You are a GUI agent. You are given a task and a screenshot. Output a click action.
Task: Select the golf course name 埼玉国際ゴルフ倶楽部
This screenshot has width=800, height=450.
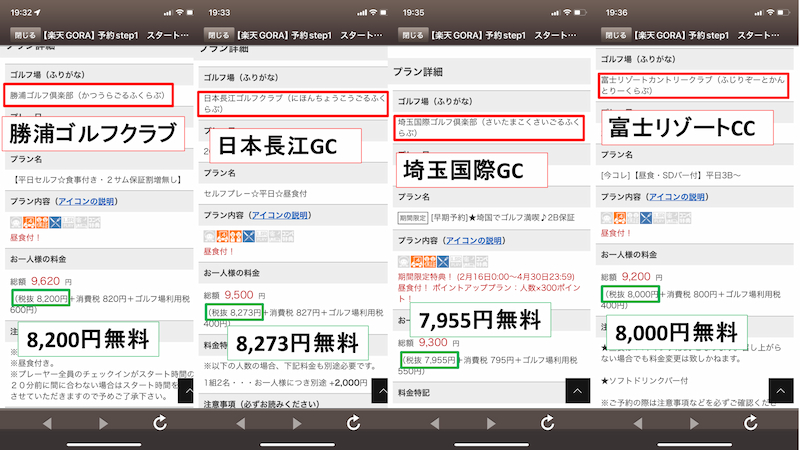[x=488, y=128]
